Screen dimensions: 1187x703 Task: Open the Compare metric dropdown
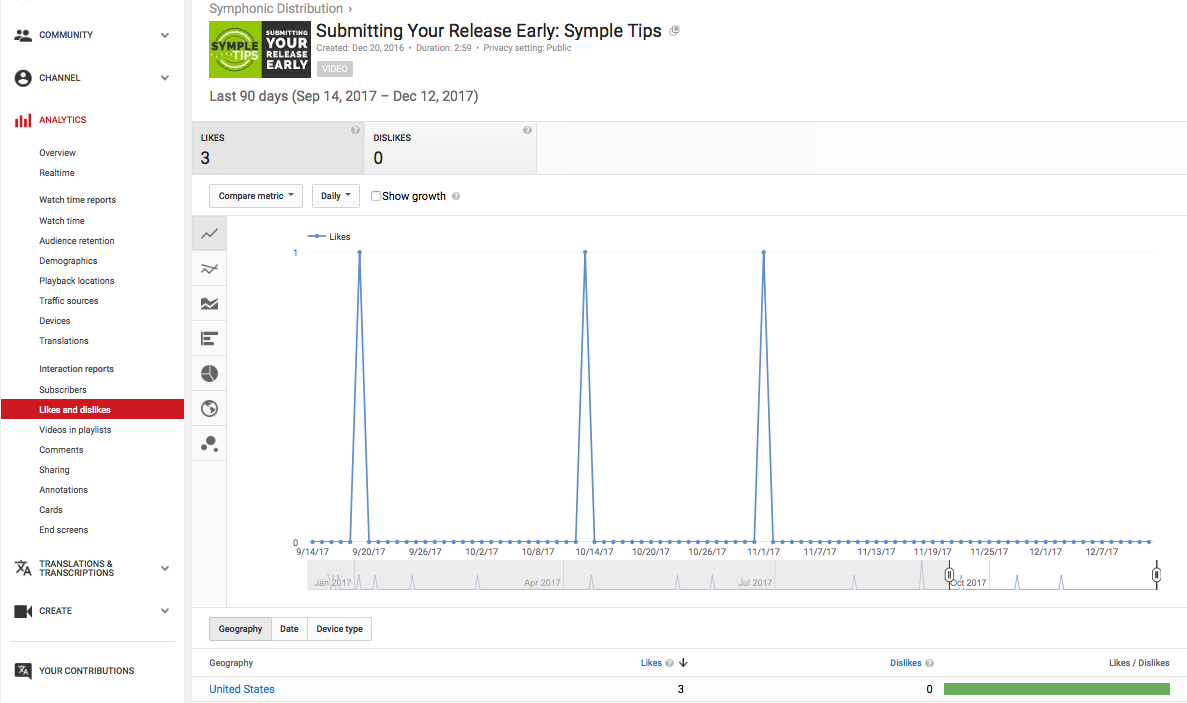[256, 196]
